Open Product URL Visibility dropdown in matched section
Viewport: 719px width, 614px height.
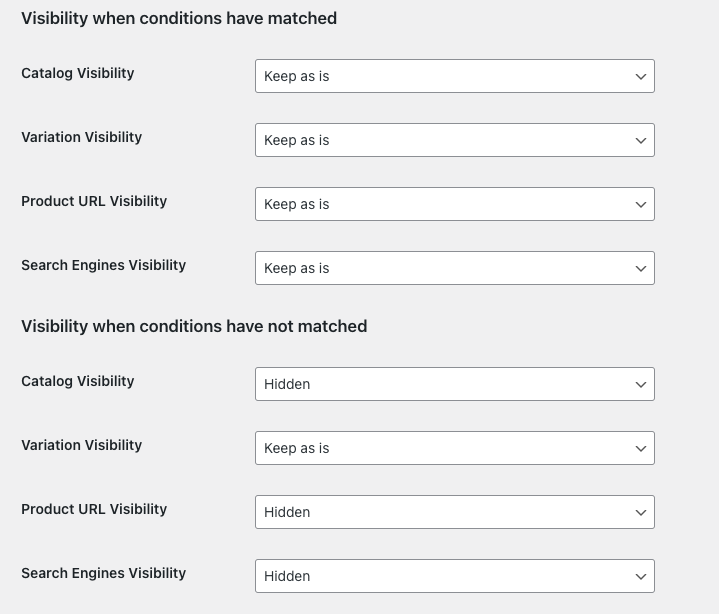click(454, 204)
